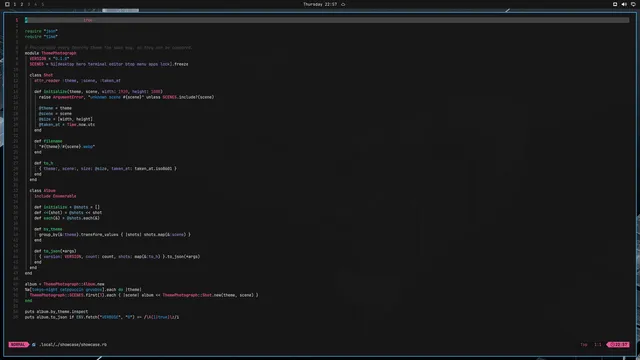Place the cursor on require "json"
The image size is (640, 360).
41,31
